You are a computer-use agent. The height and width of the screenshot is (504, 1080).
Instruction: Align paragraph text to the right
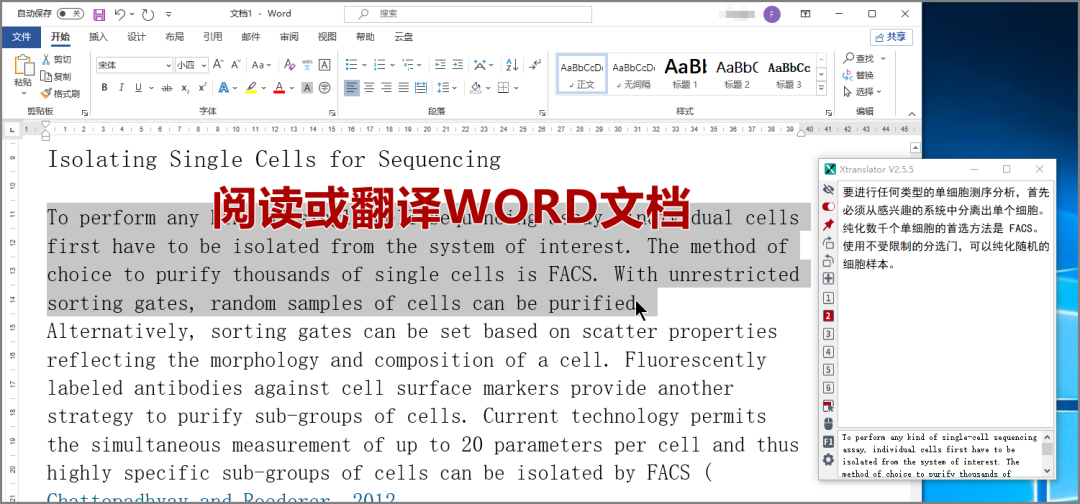click(386, 87)
